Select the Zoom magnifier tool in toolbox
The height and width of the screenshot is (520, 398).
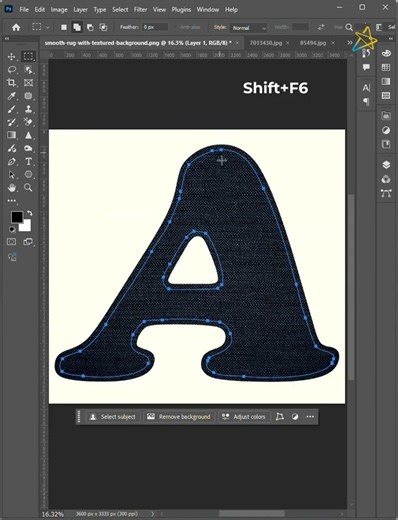click(28, 188)
